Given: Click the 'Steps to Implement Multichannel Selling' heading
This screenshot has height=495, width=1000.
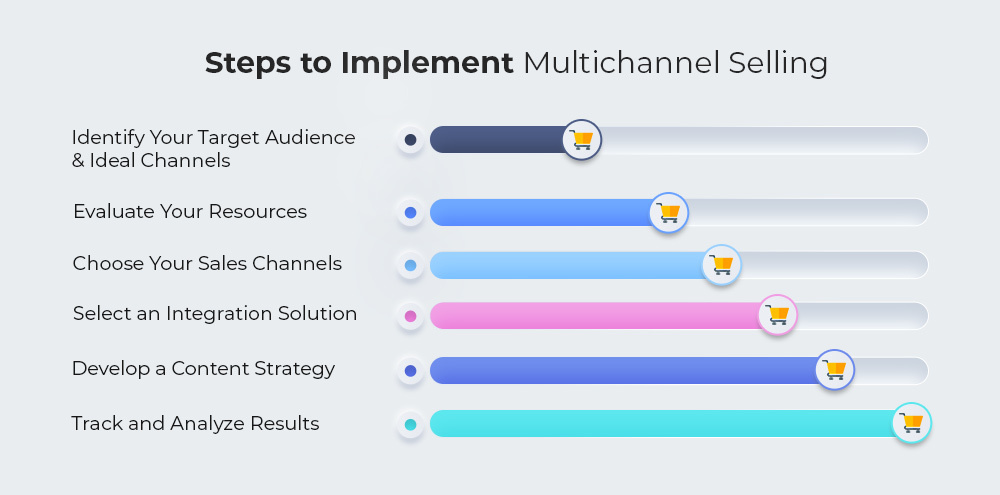Looking at the screenshot, I should click(517, 64).
